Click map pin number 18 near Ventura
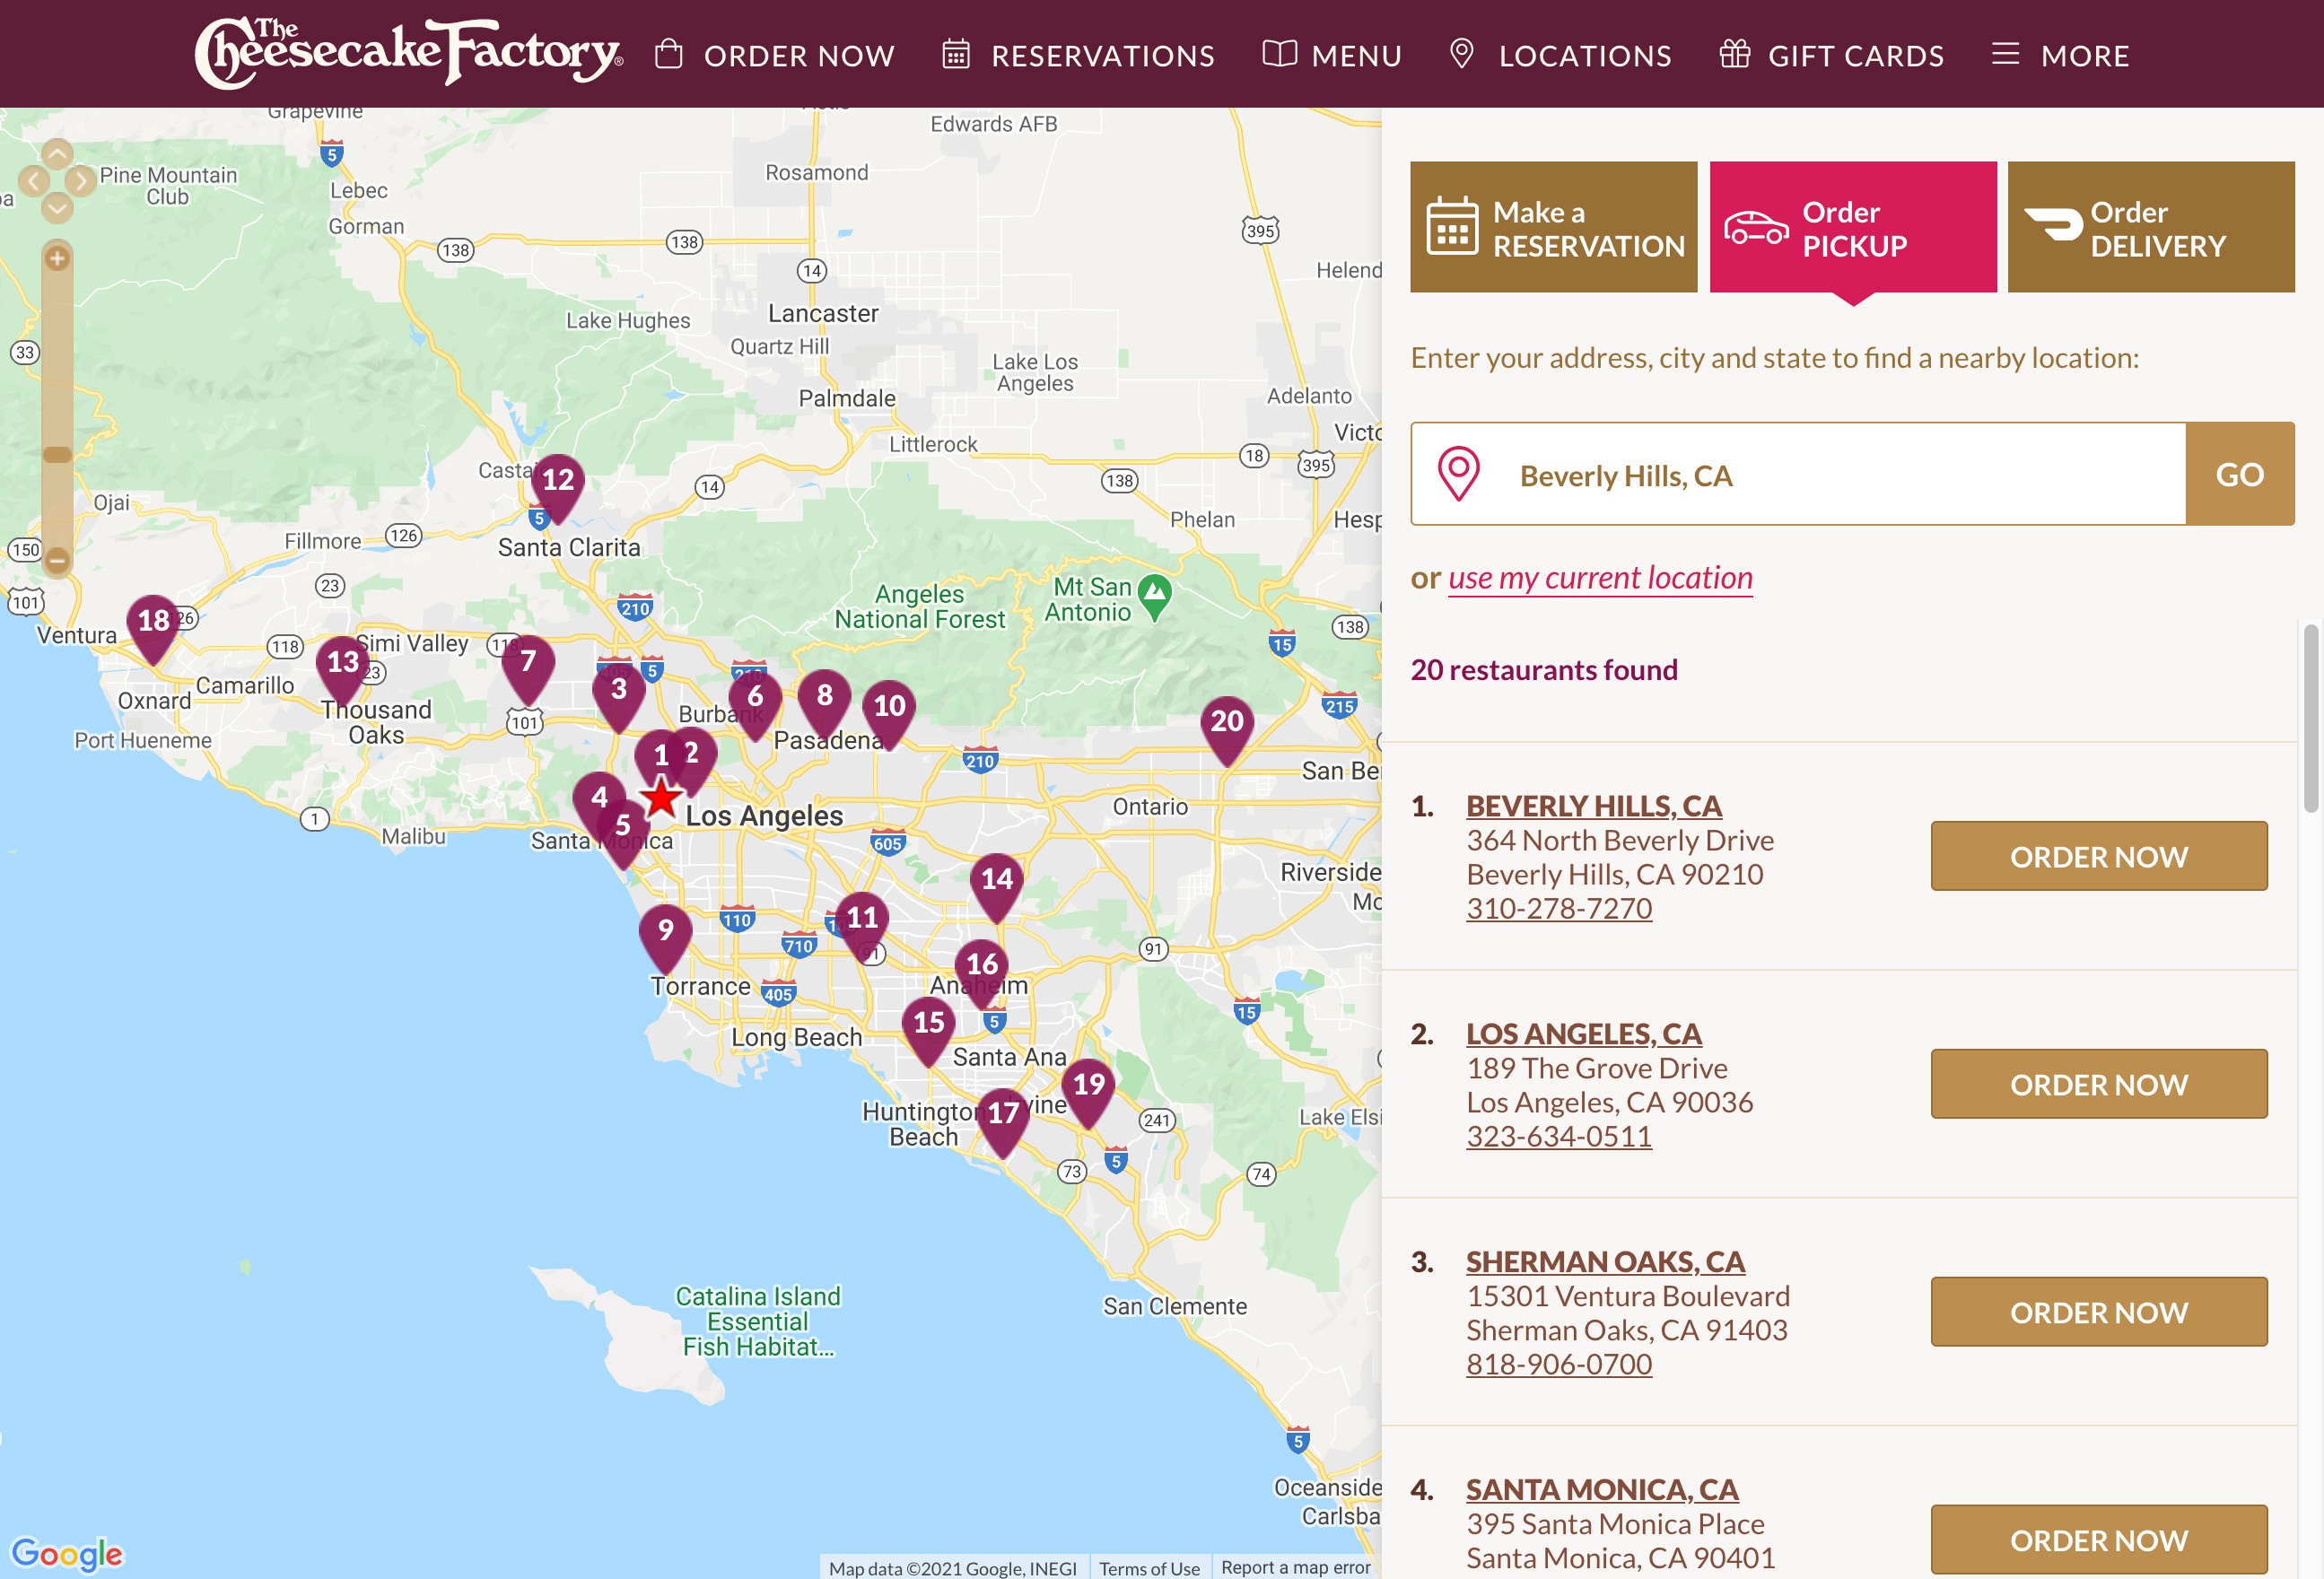 (x=153, y=628)
